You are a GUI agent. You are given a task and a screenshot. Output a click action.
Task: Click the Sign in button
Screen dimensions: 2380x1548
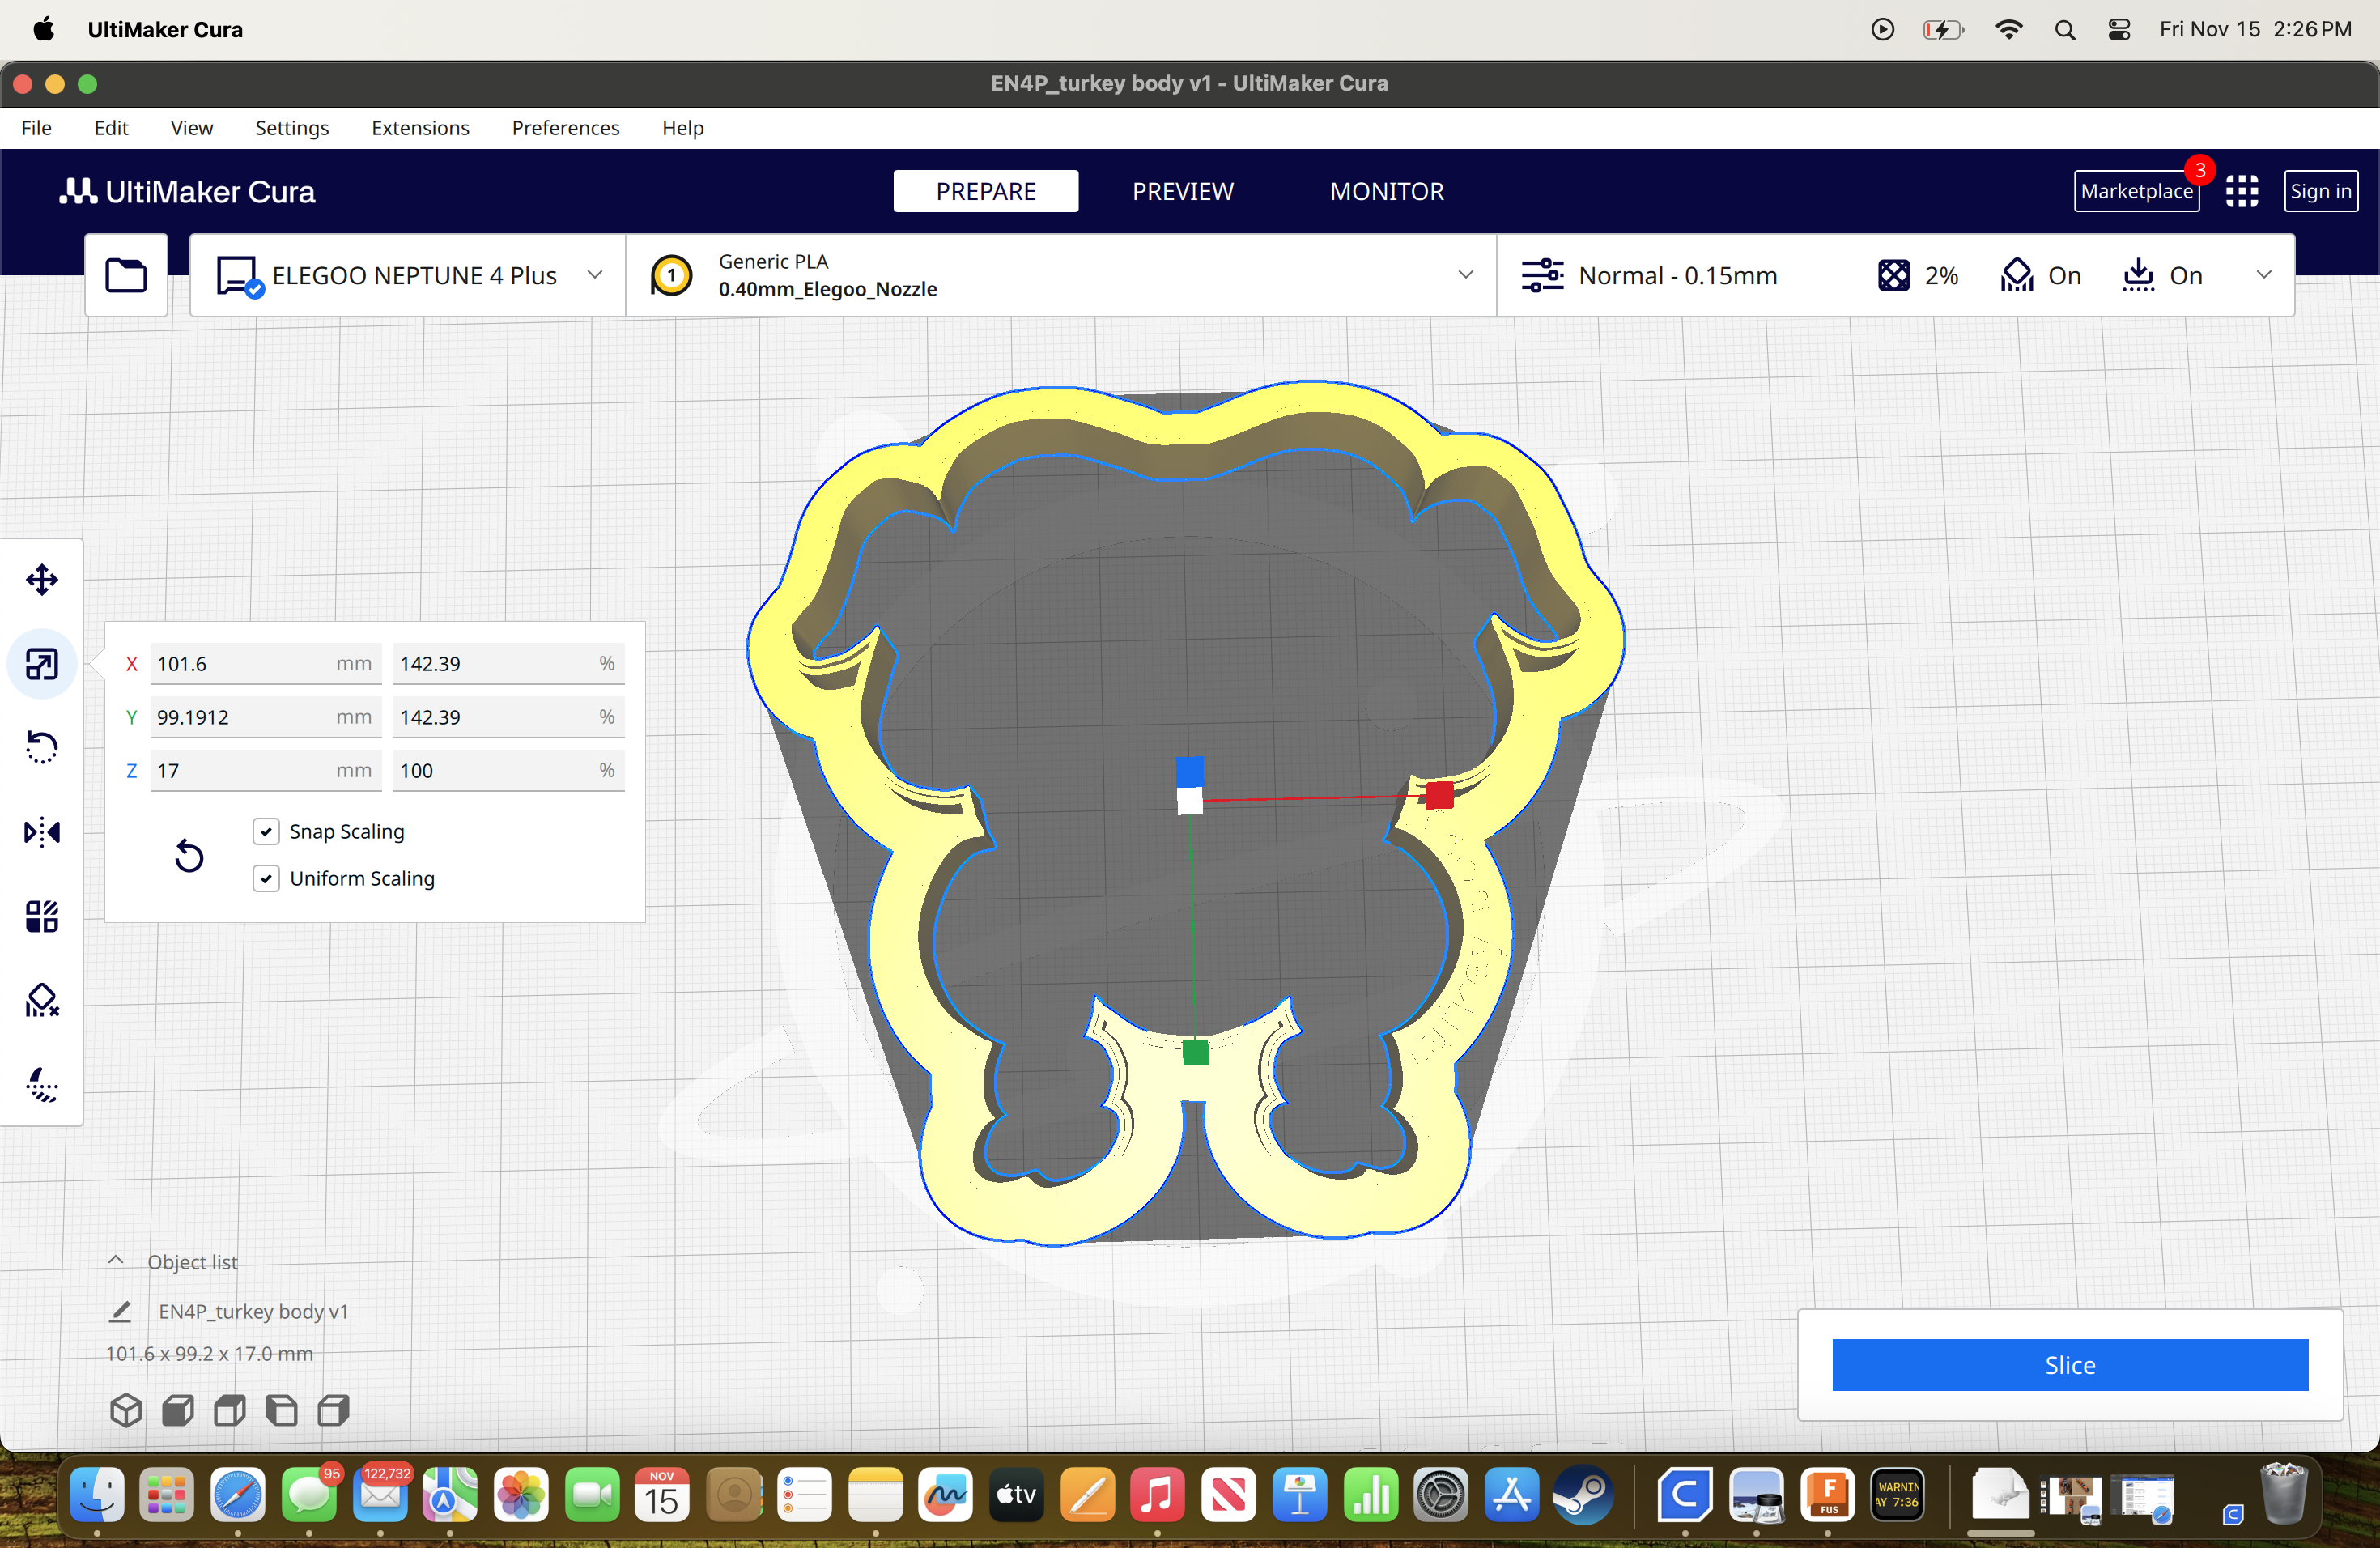click(2321, 191)
